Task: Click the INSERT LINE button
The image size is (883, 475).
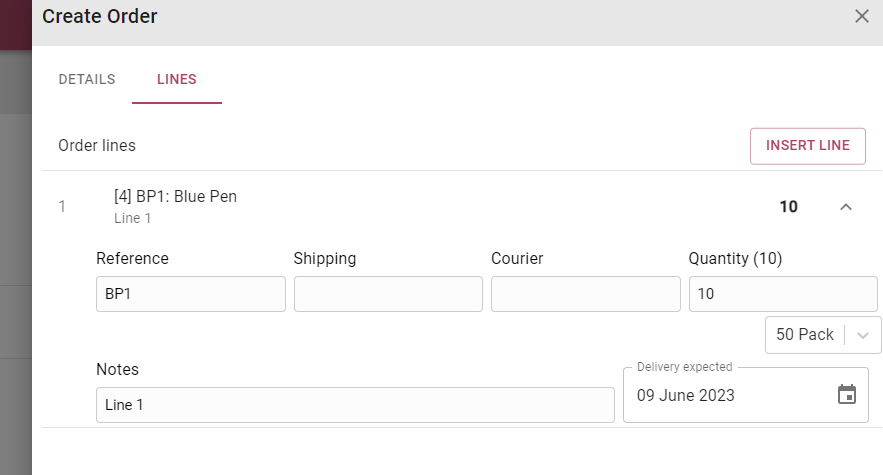Action: [x=808, y=146]
